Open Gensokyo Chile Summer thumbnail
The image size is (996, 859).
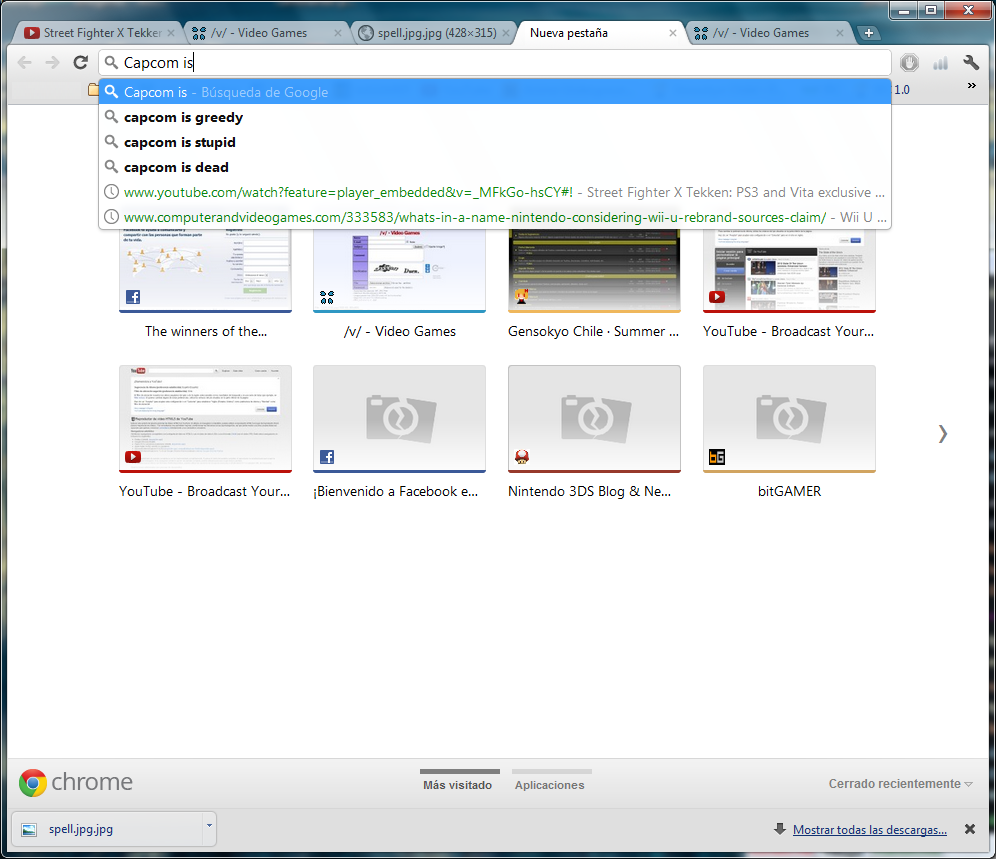[x=595, y=270]
